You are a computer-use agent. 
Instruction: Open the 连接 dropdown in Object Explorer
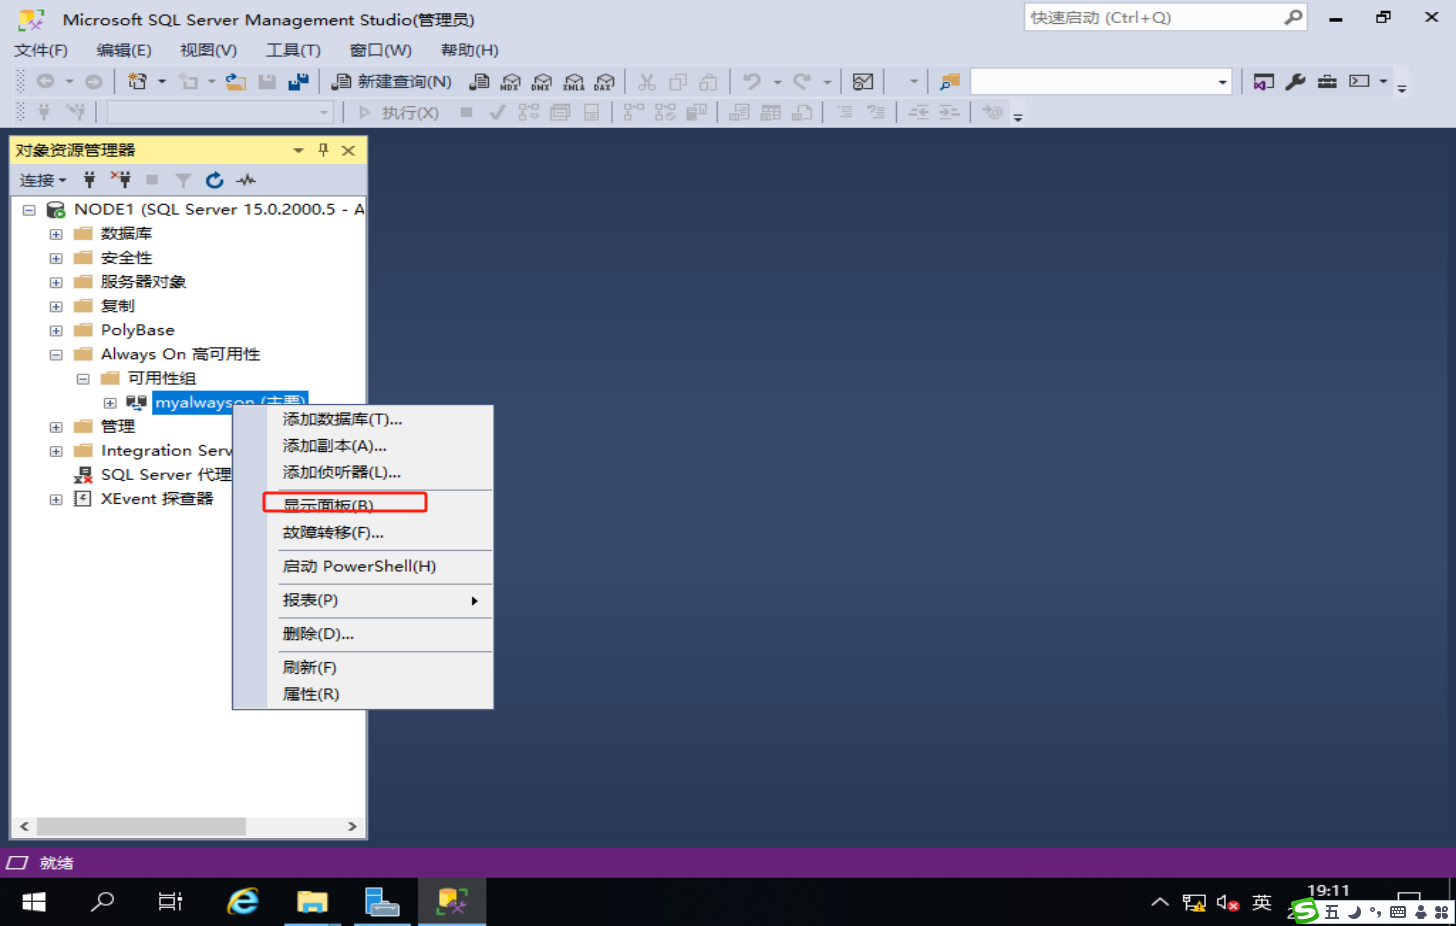[x=43, y=180]
